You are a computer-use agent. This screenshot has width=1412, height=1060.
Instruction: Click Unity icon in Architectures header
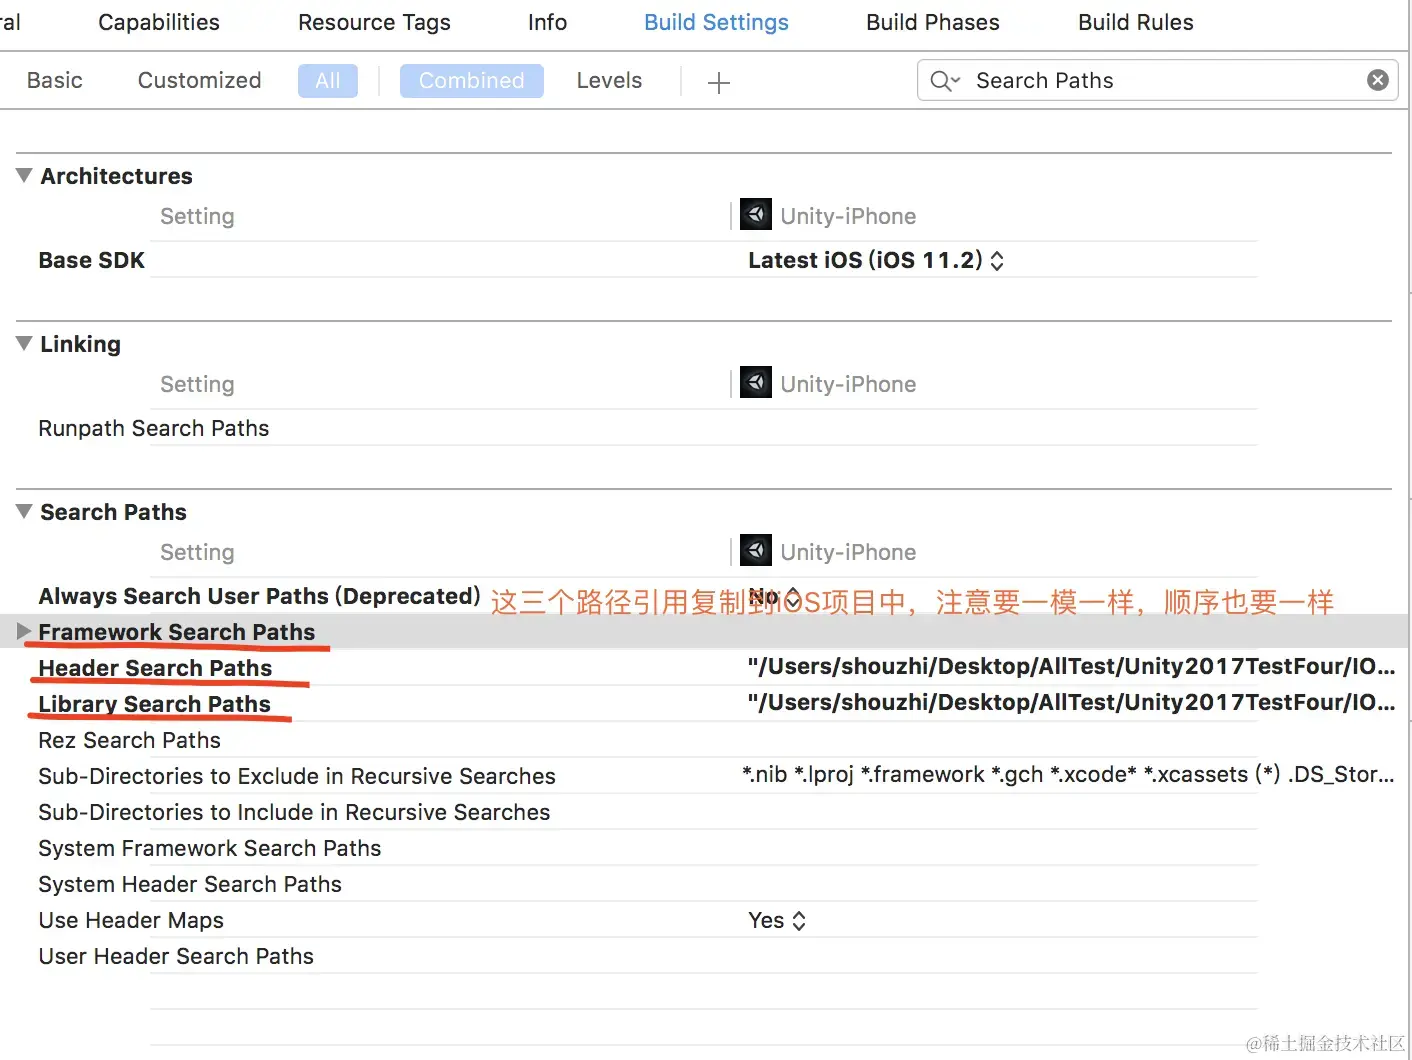755,214
